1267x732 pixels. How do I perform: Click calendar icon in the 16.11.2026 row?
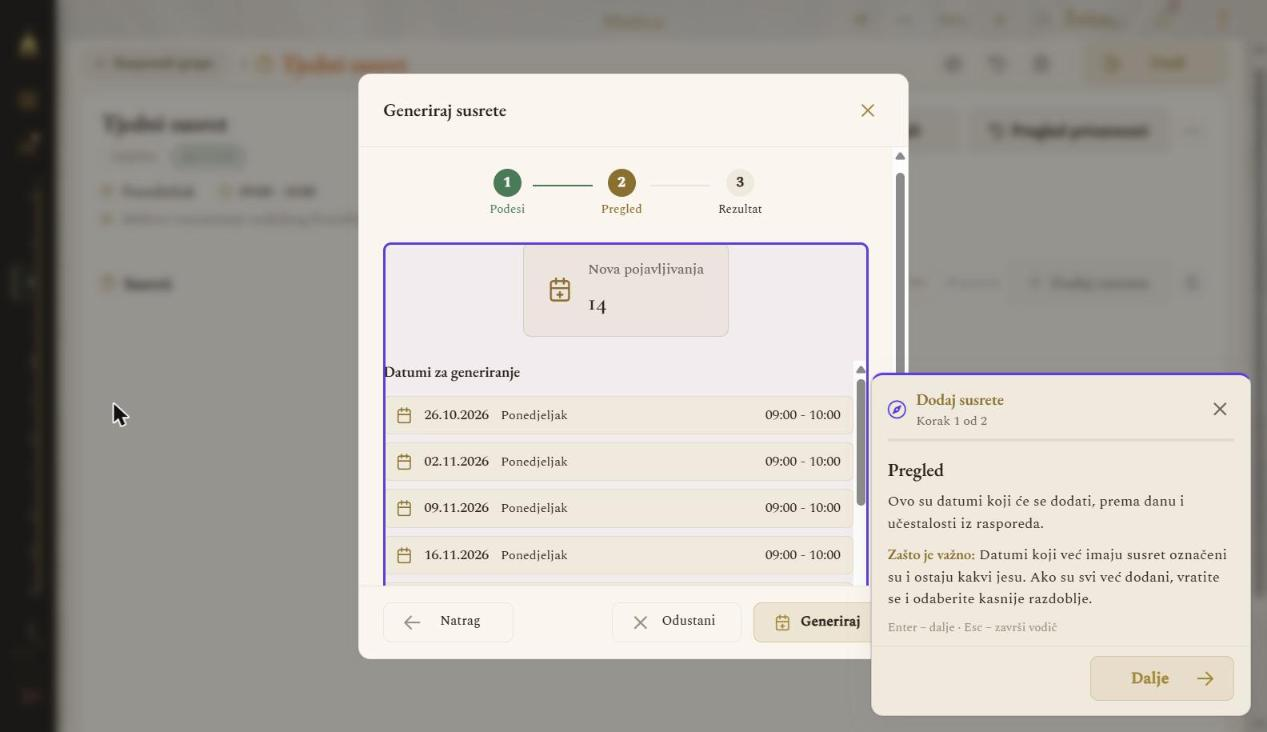[x=404, y=555]
